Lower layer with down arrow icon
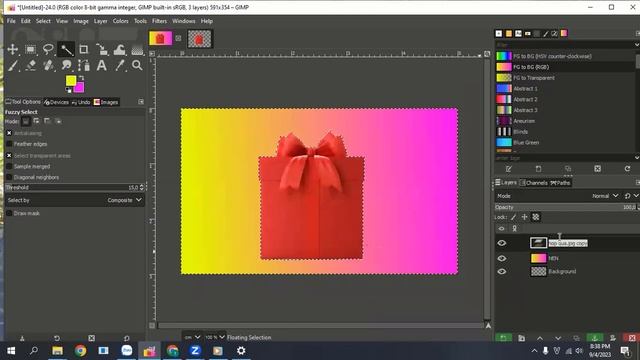Screen dimensions: 640x360 558,338
